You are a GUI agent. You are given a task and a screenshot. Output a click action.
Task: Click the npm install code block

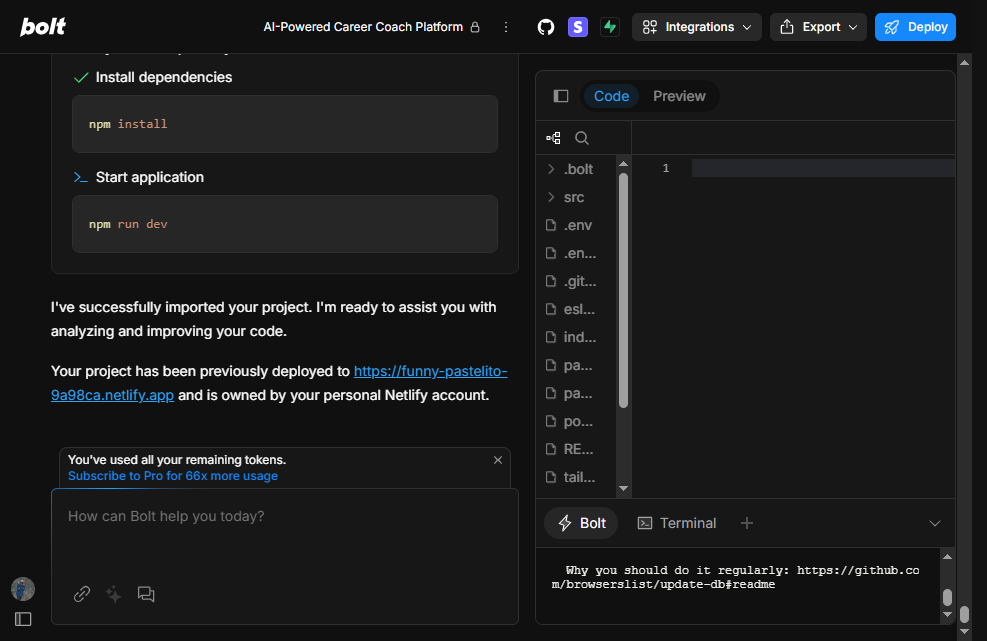(x=285, y=124)
